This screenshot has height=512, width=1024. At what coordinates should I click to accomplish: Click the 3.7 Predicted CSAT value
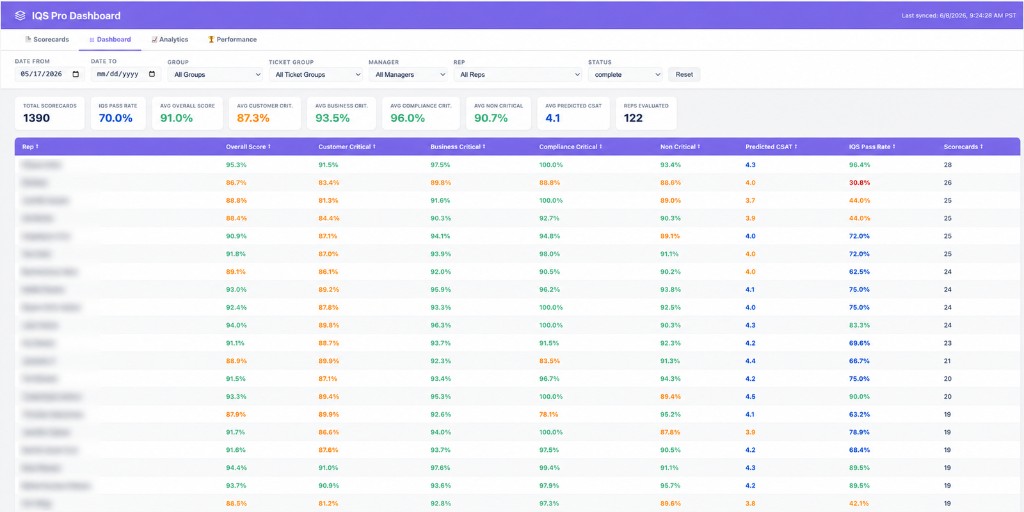coord(750,200)
